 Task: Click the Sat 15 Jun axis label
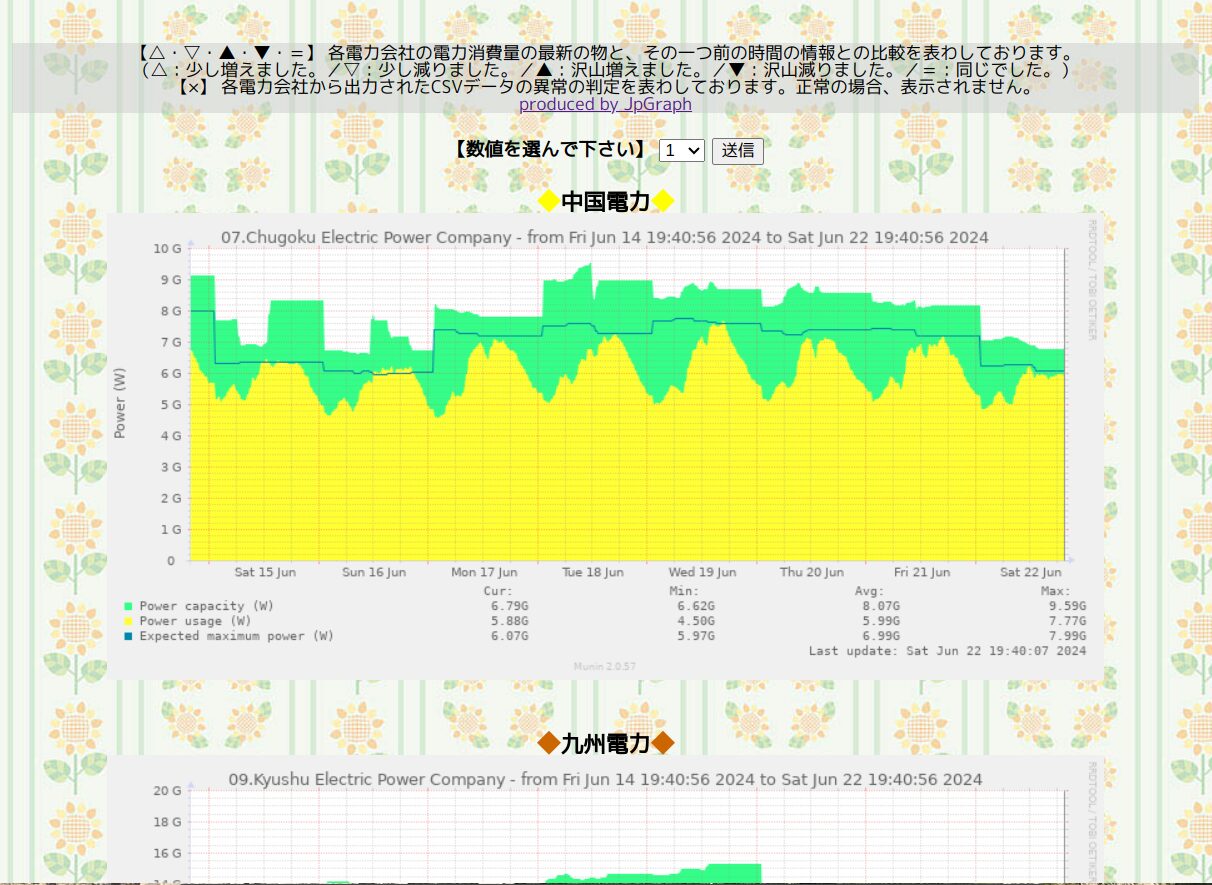pos(265,573)
